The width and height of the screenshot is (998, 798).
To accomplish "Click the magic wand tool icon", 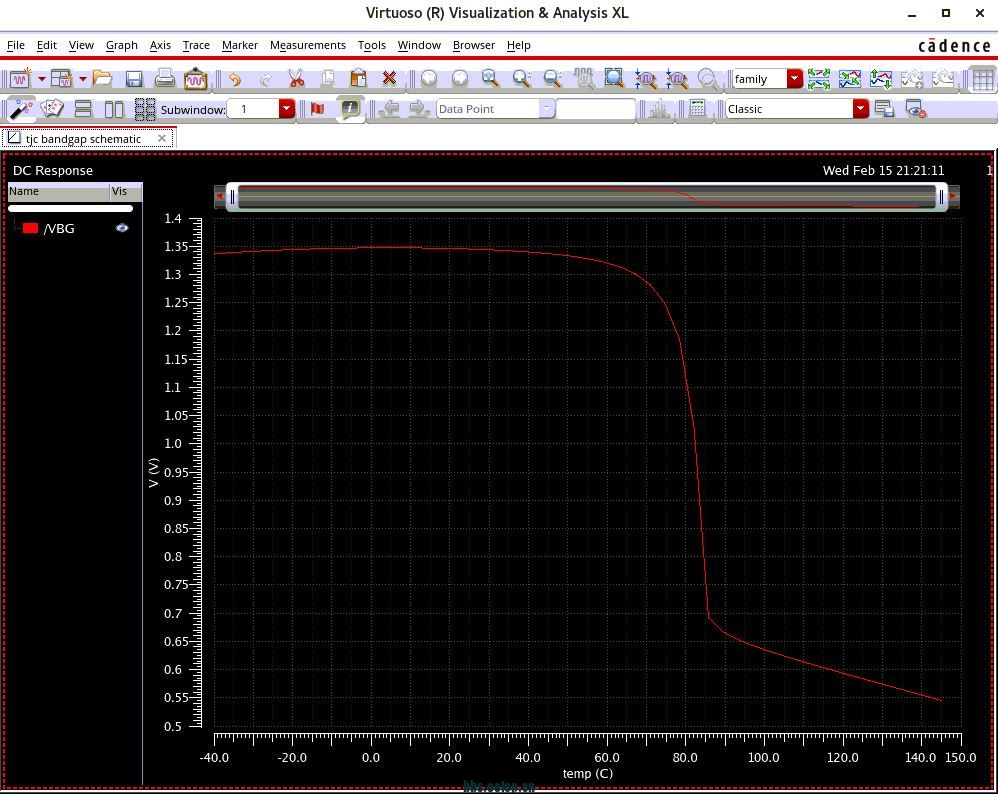I will pyautogui.click(x=20, y=109).
